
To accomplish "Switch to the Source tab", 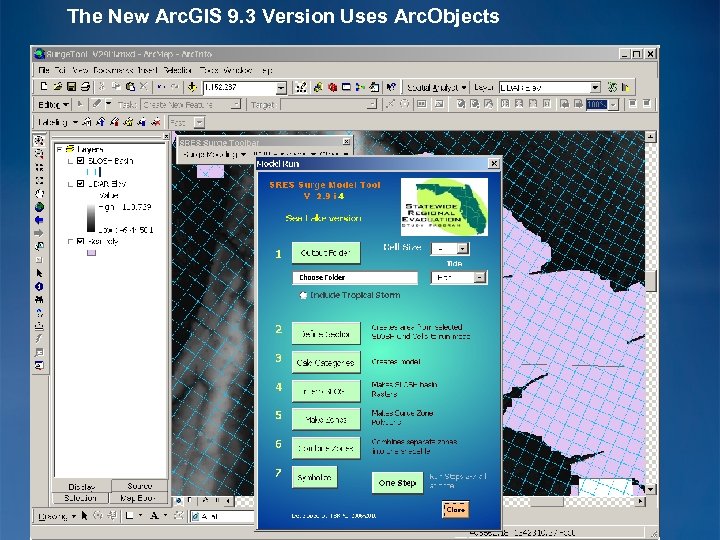I will (x=140, y=486).
